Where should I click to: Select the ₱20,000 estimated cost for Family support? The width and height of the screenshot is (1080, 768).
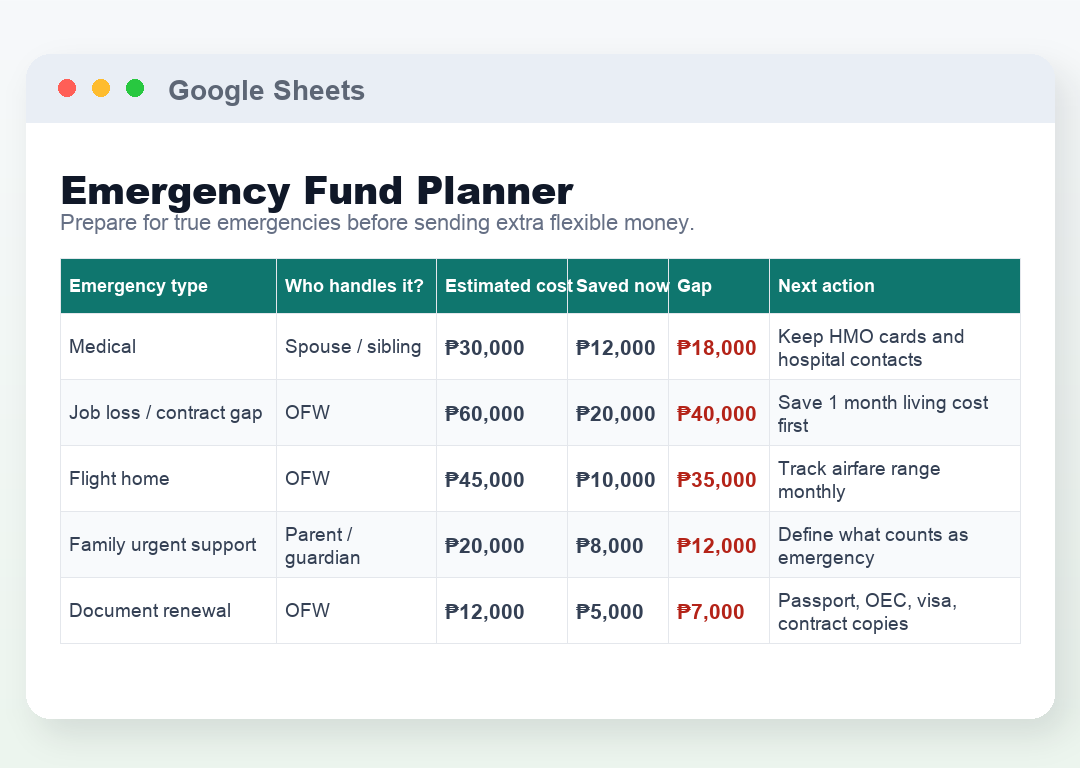click(x=502, y=545)
